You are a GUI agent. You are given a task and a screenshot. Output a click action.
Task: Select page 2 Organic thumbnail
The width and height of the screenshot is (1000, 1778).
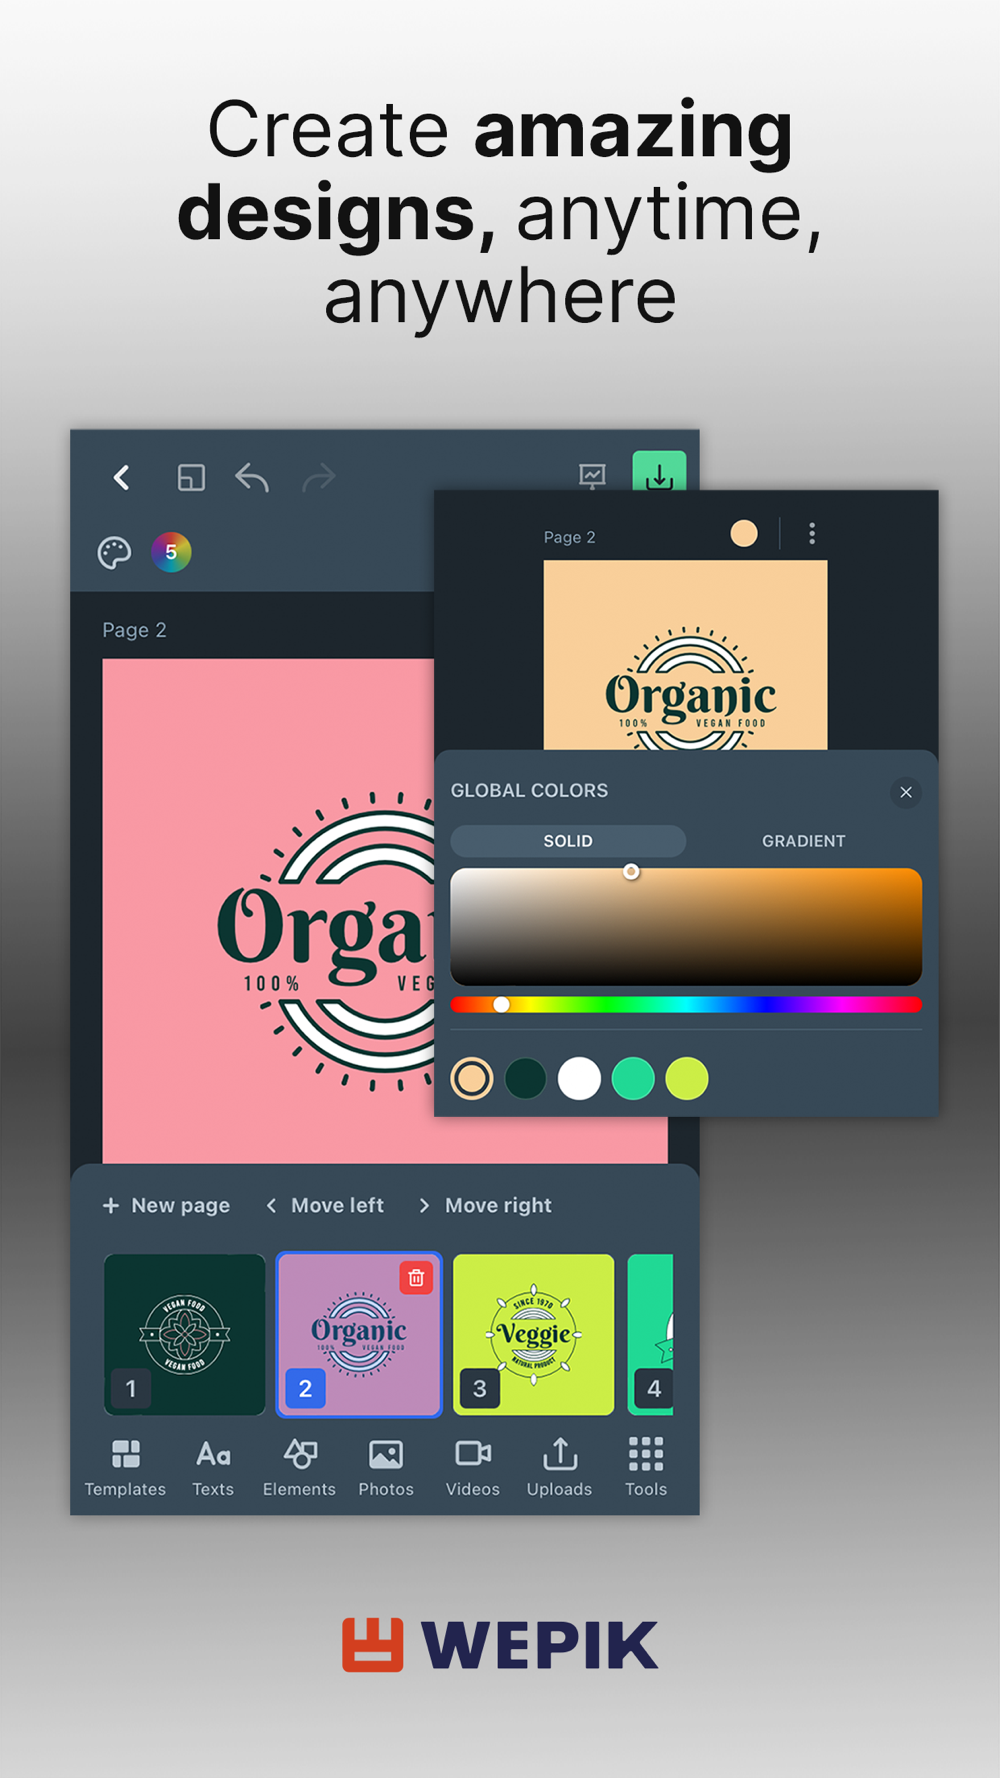click(359, 1334)
